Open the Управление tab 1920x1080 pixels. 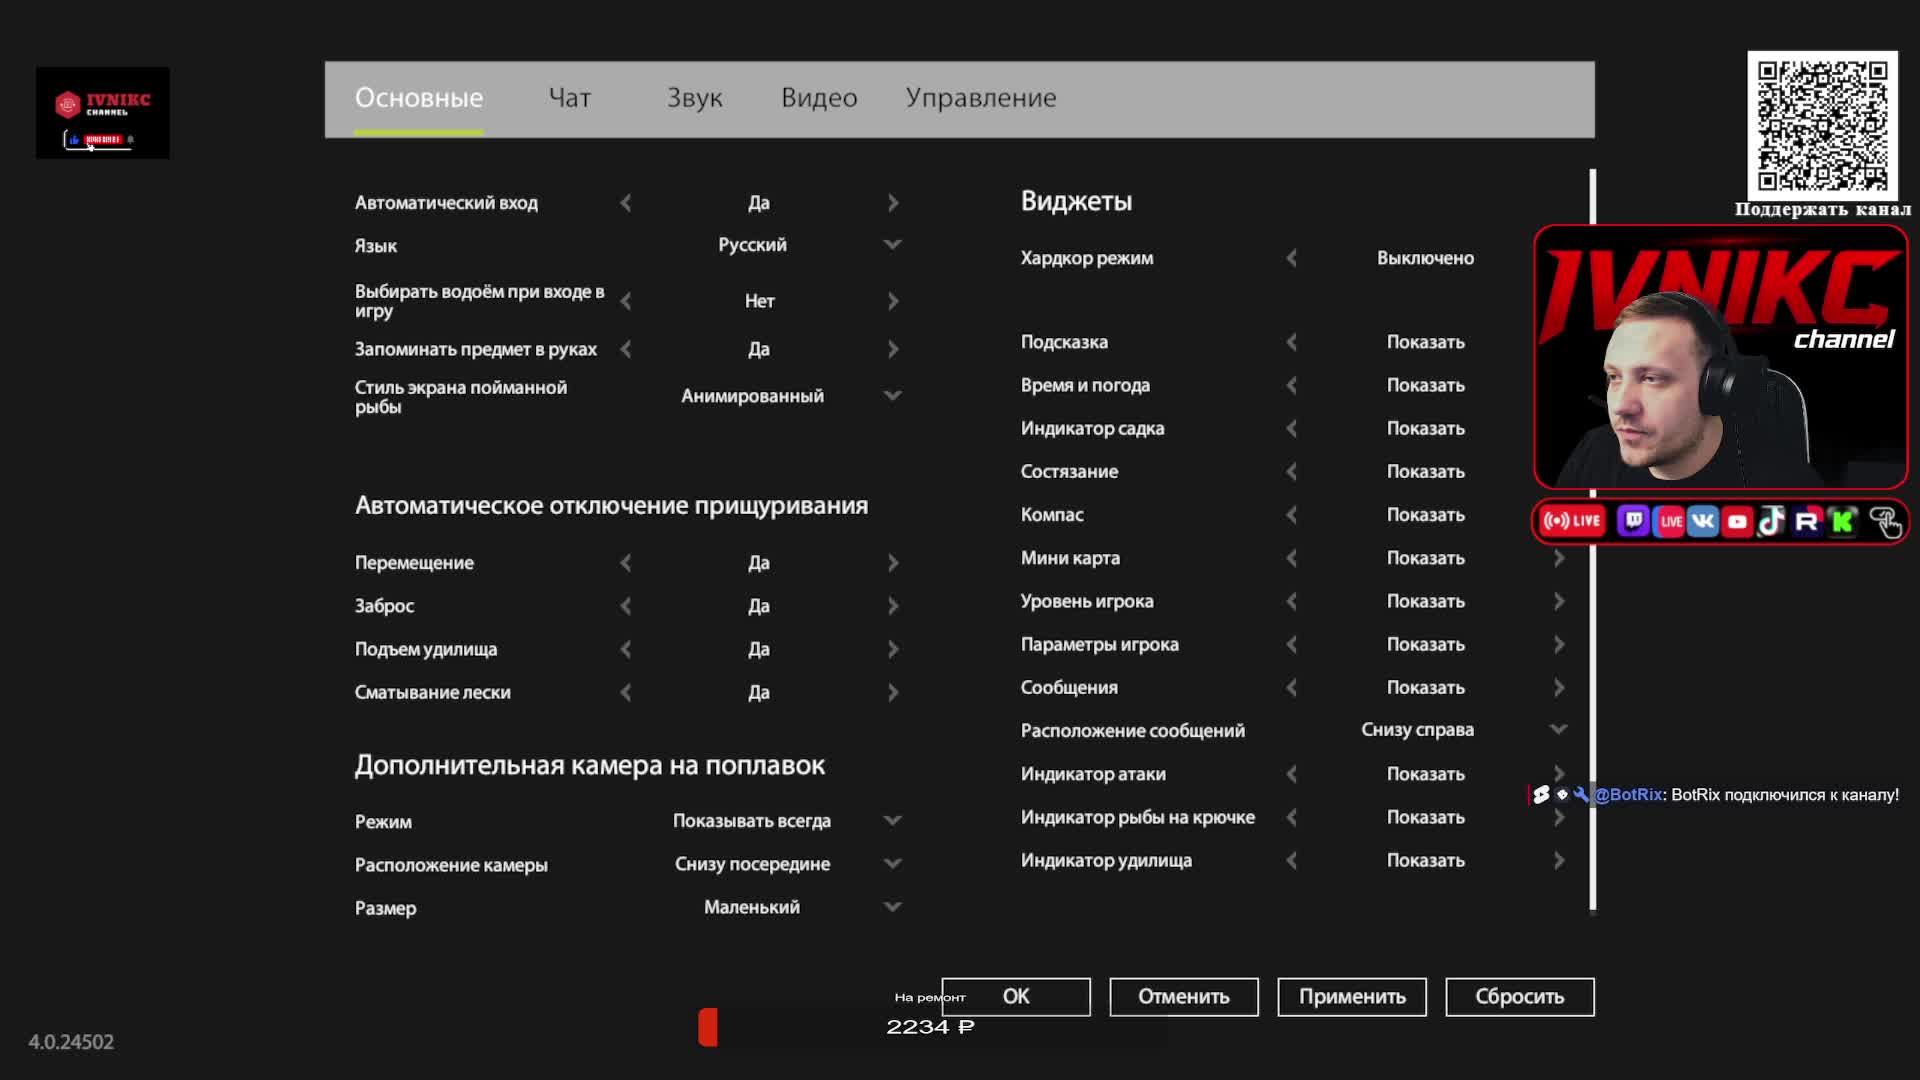[980, 98]
